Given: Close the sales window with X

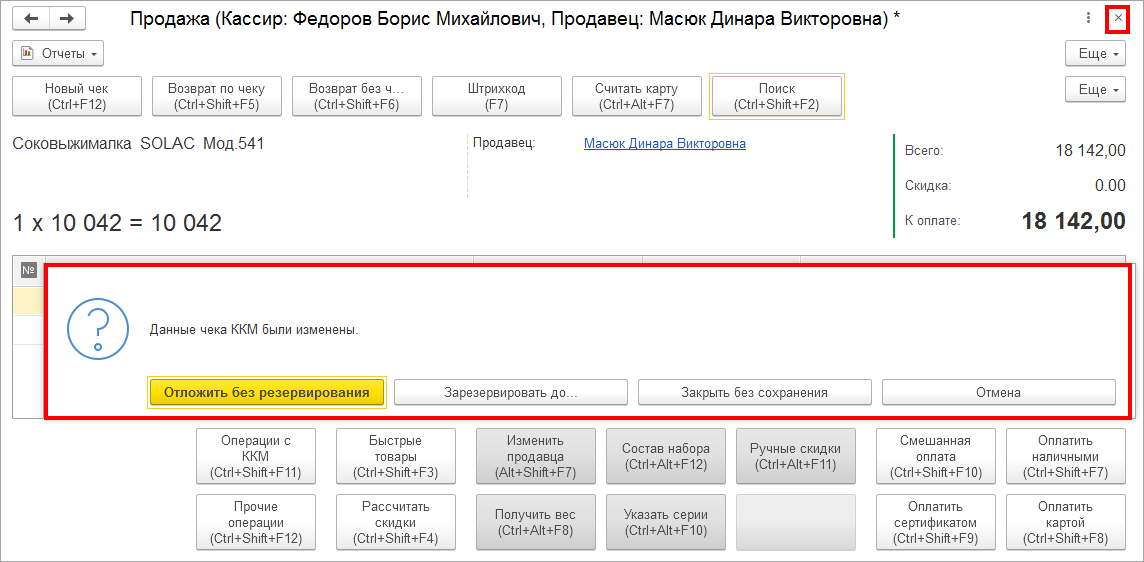Looking at the screenshot, I should (1118, 18).
